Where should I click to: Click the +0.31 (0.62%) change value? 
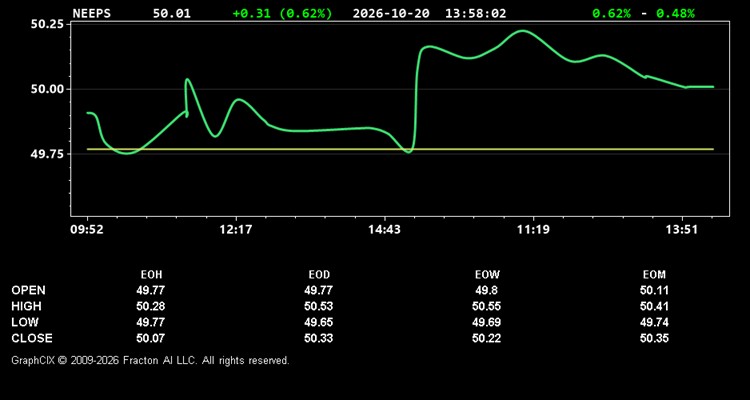click(282, 13)
